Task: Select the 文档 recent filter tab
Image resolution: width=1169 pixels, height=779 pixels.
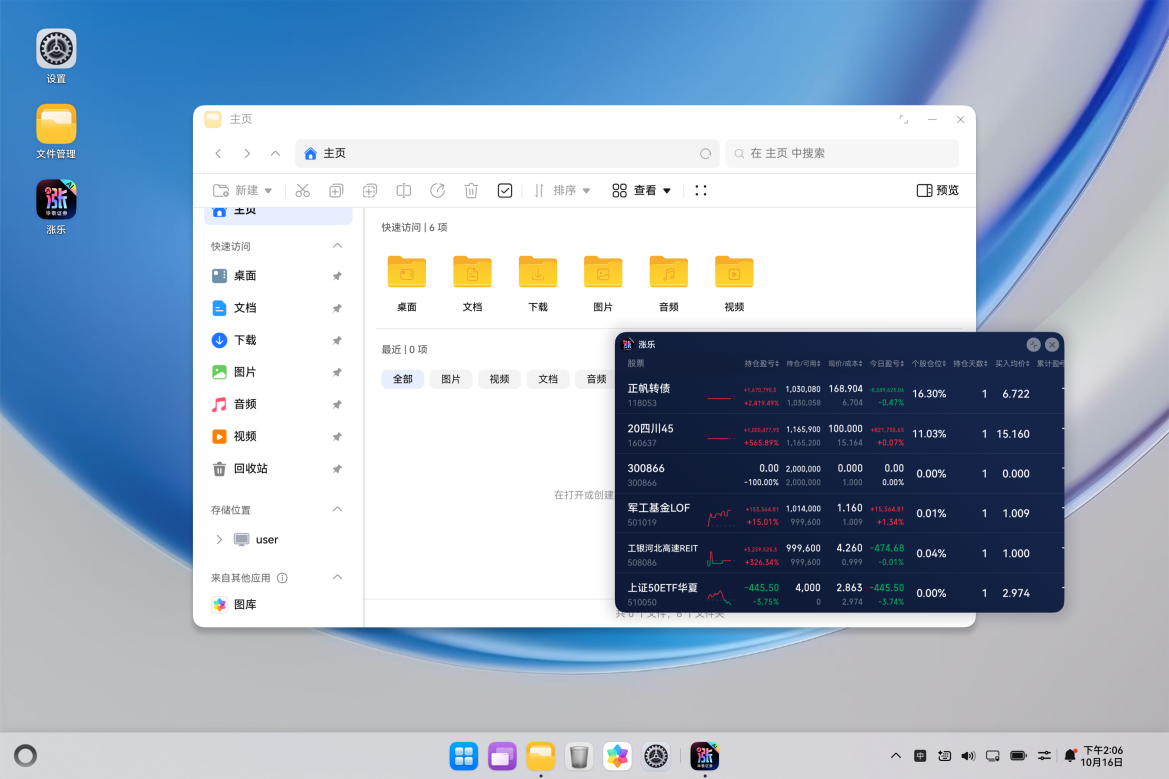Action: click(548, 379)
